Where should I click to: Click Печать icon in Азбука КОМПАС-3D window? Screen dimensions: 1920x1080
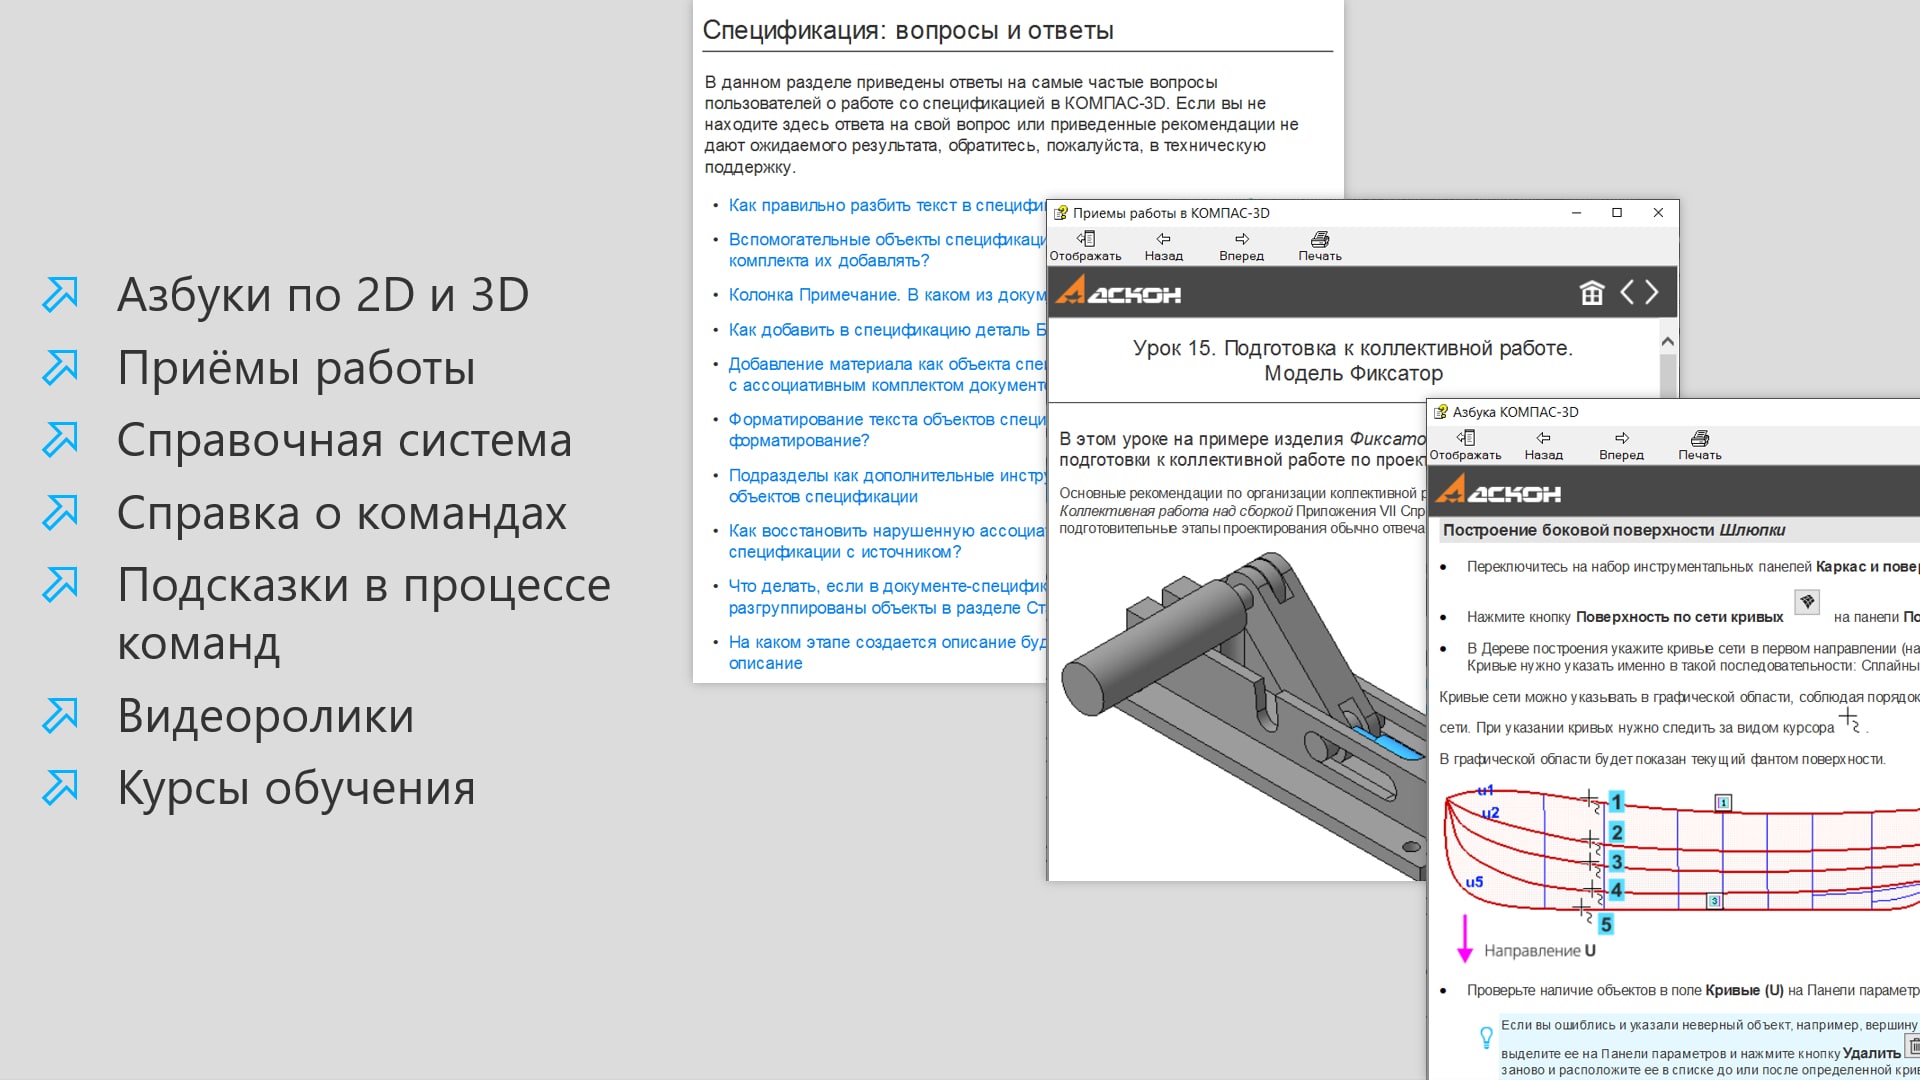tap(1699, 439)
